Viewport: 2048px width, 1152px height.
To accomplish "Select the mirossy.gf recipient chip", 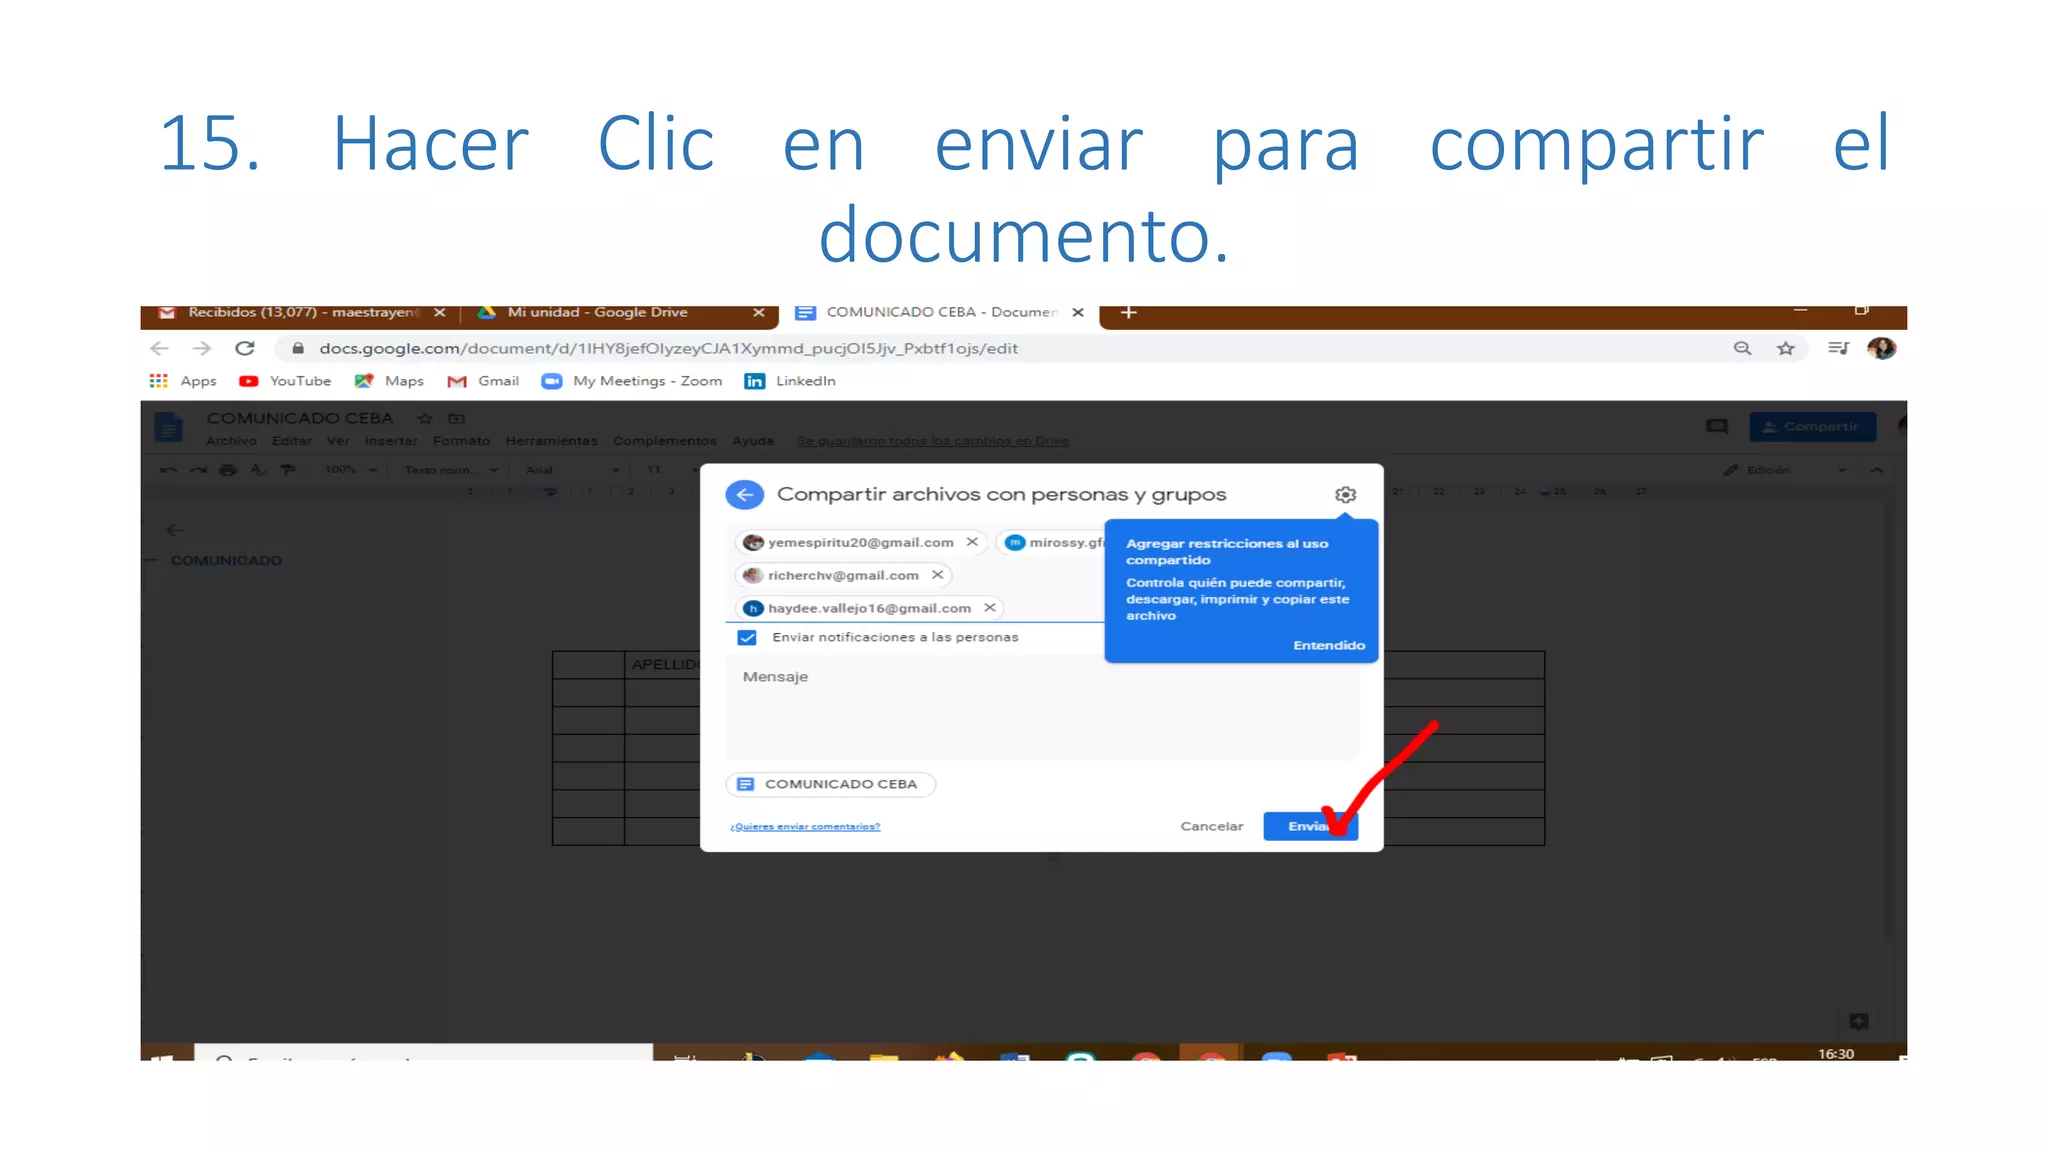I will coord(1053,542).
